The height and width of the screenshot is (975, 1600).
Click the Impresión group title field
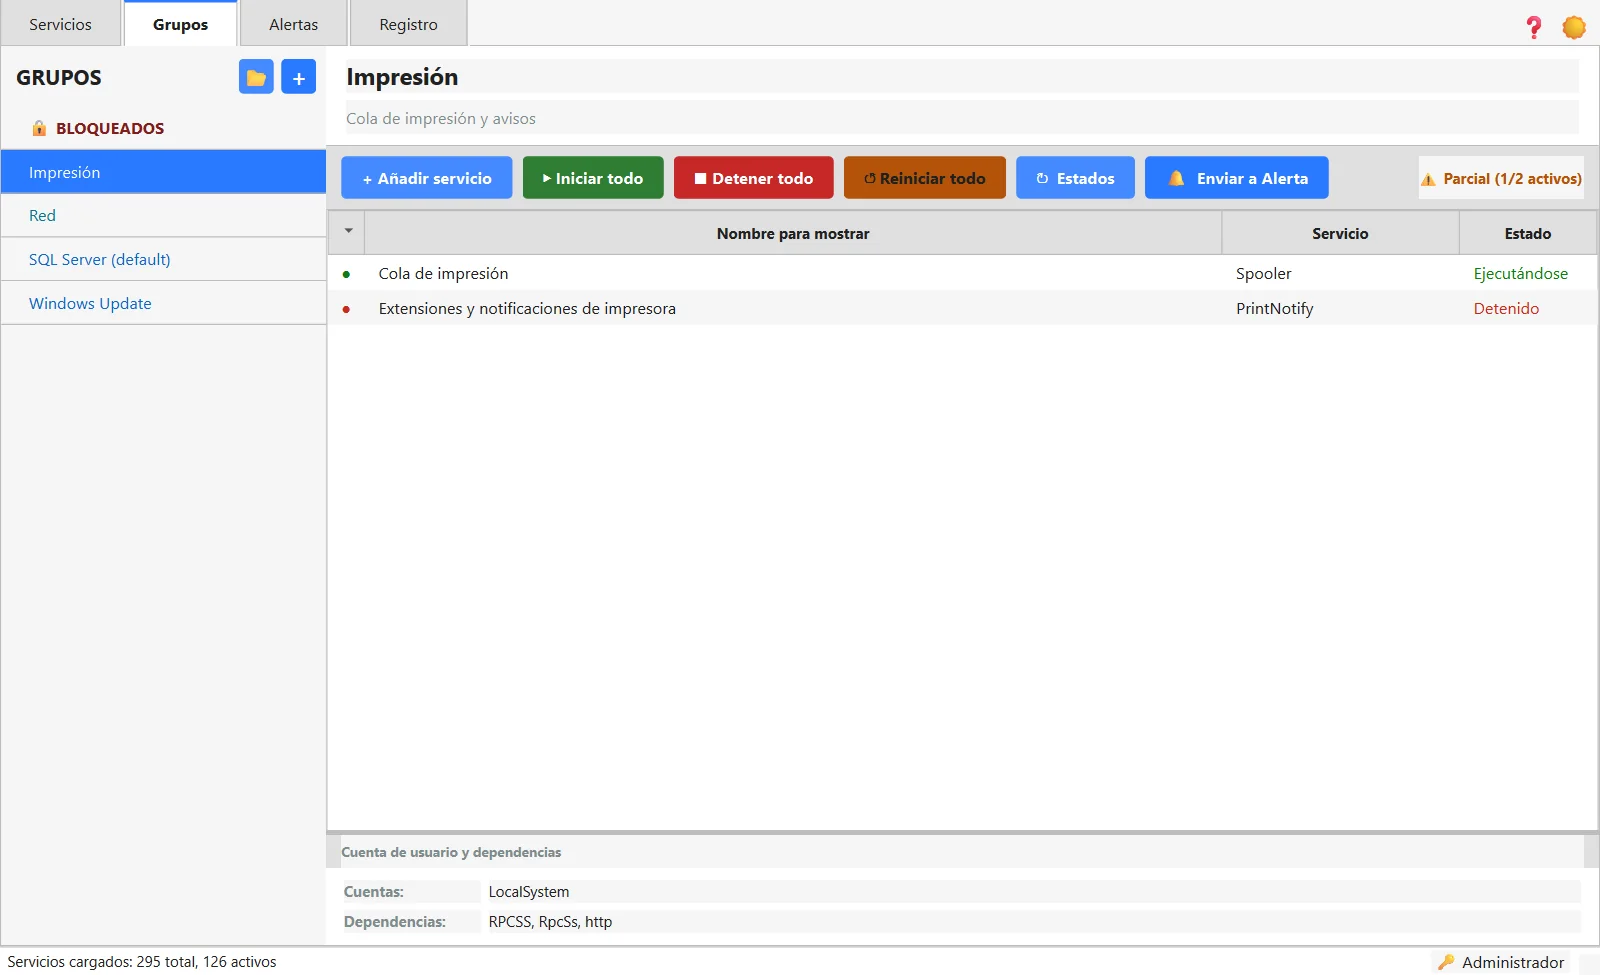(x=962, y=77)
